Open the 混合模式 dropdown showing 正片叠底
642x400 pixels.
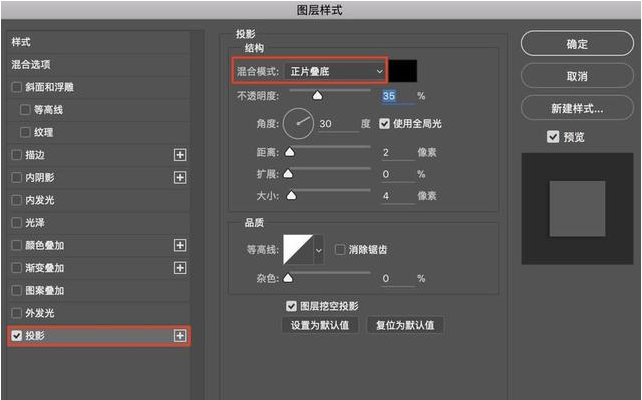point(335,71)
